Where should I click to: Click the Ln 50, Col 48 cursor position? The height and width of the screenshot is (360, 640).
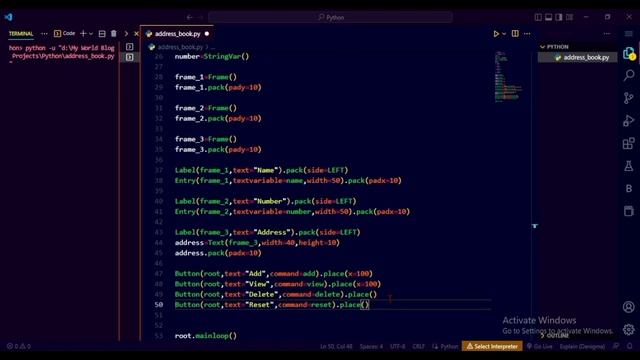click(x=336, y=346)
